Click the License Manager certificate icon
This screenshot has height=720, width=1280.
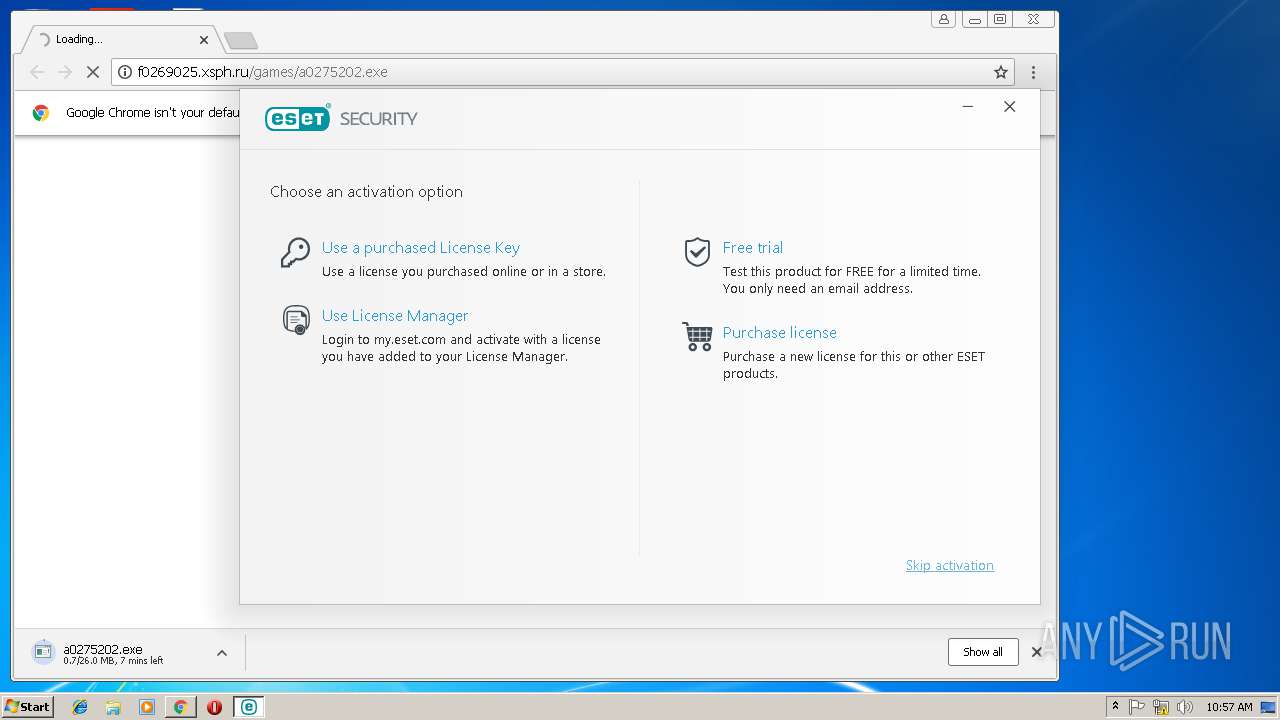[296, 320]
